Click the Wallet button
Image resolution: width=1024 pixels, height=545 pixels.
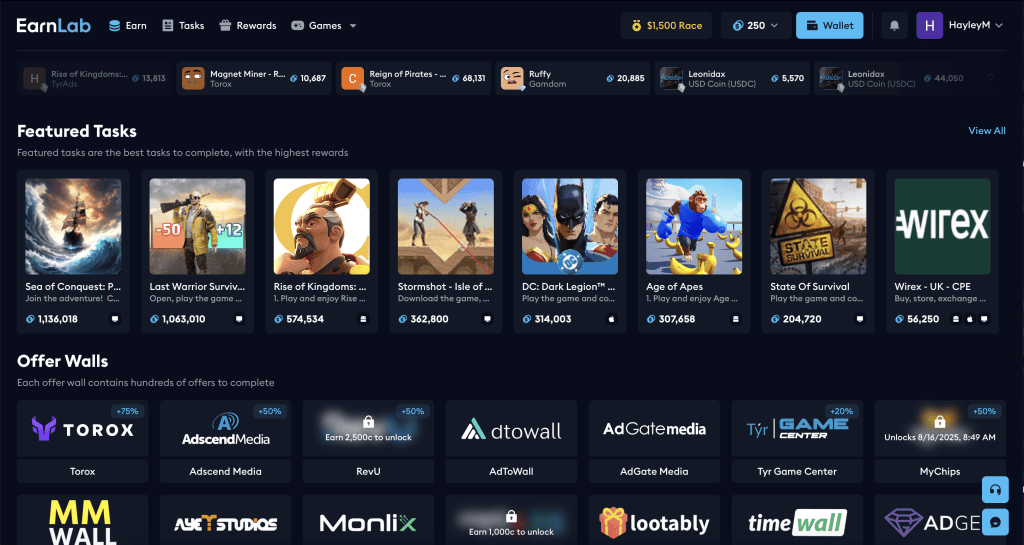click(x=829, y=25)
